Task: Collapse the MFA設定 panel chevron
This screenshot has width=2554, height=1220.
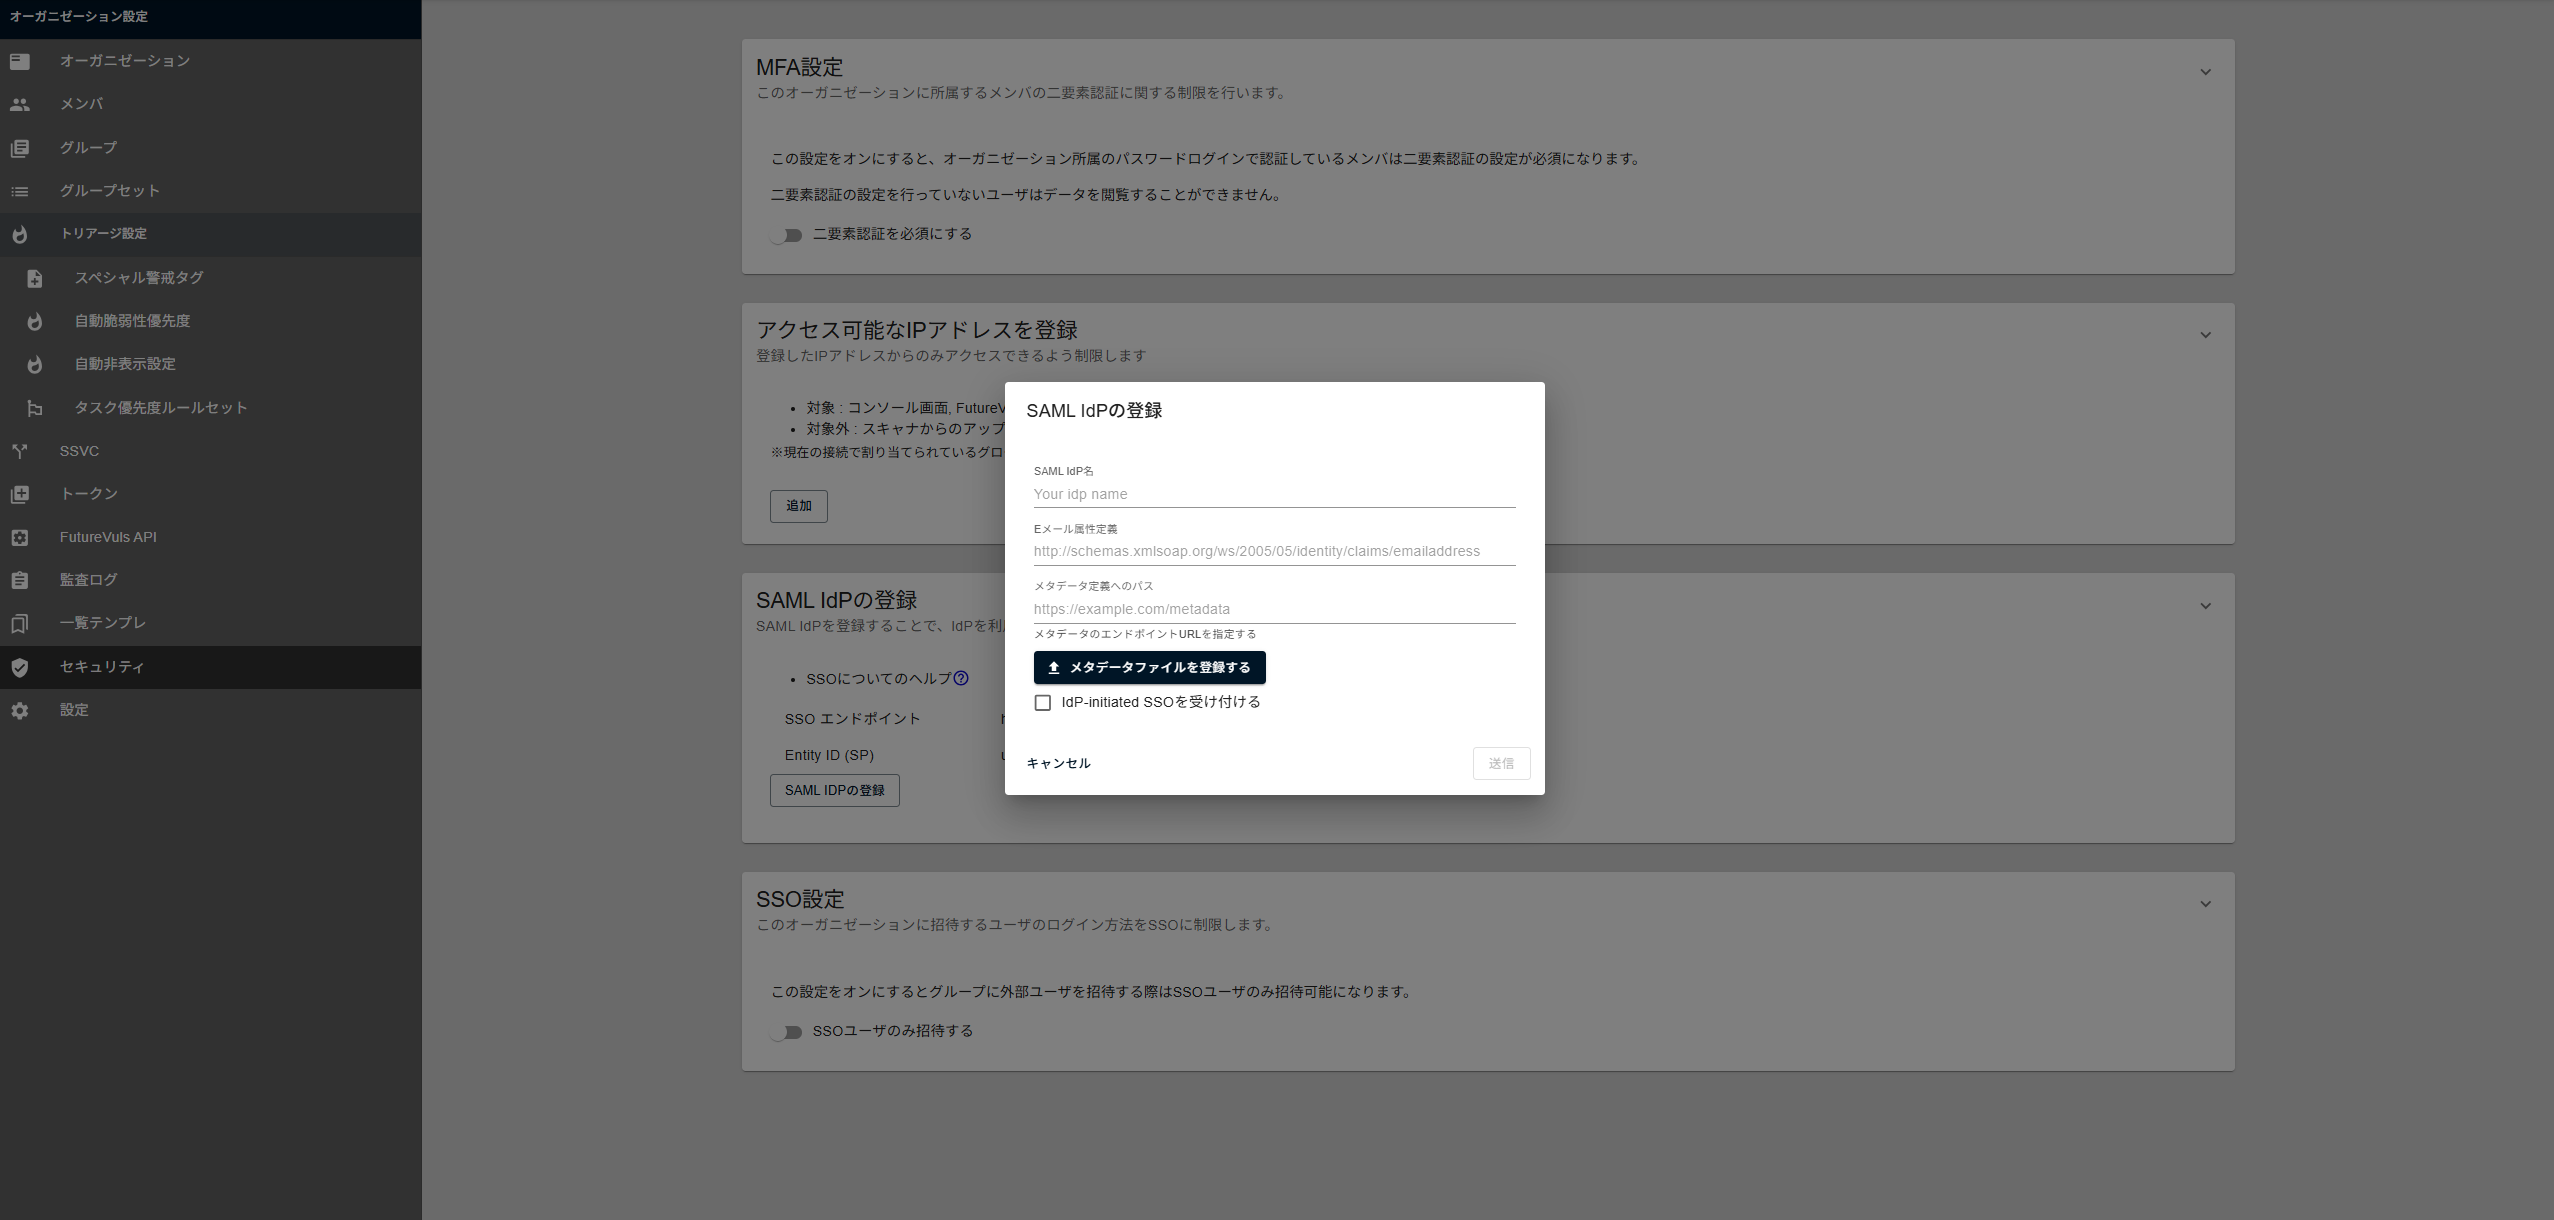Action: 2205,72
